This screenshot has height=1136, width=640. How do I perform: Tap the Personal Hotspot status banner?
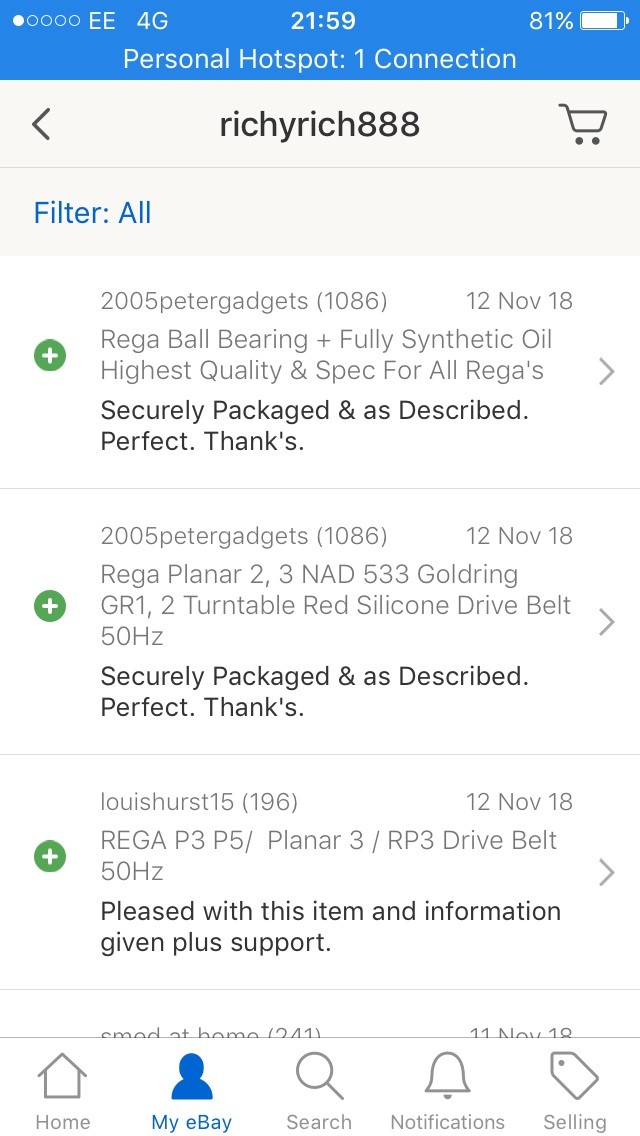point(320,59)
